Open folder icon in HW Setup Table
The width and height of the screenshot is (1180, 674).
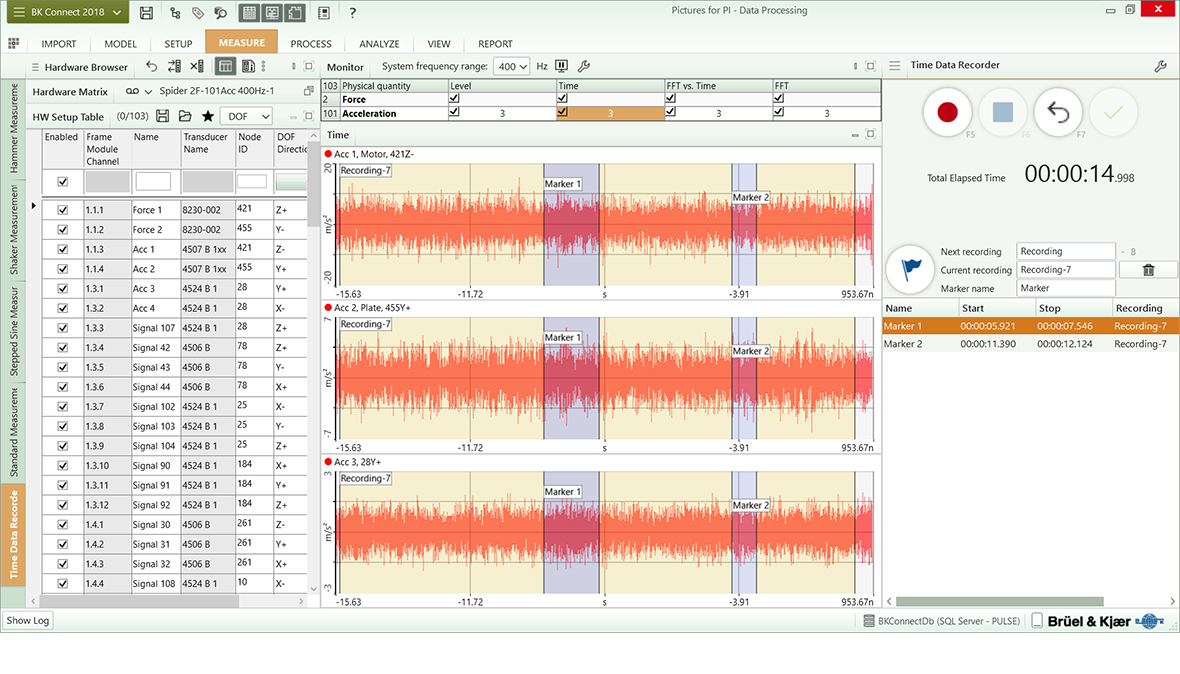(185, 117)
